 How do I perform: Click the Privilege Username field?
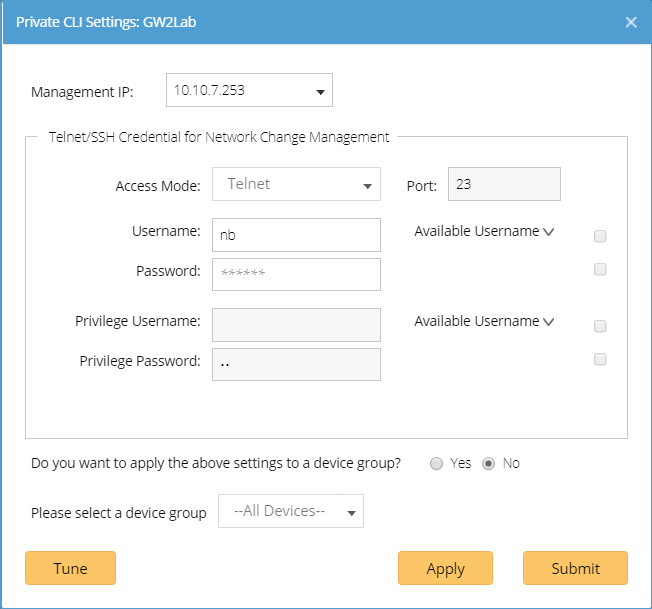(296, 325)
